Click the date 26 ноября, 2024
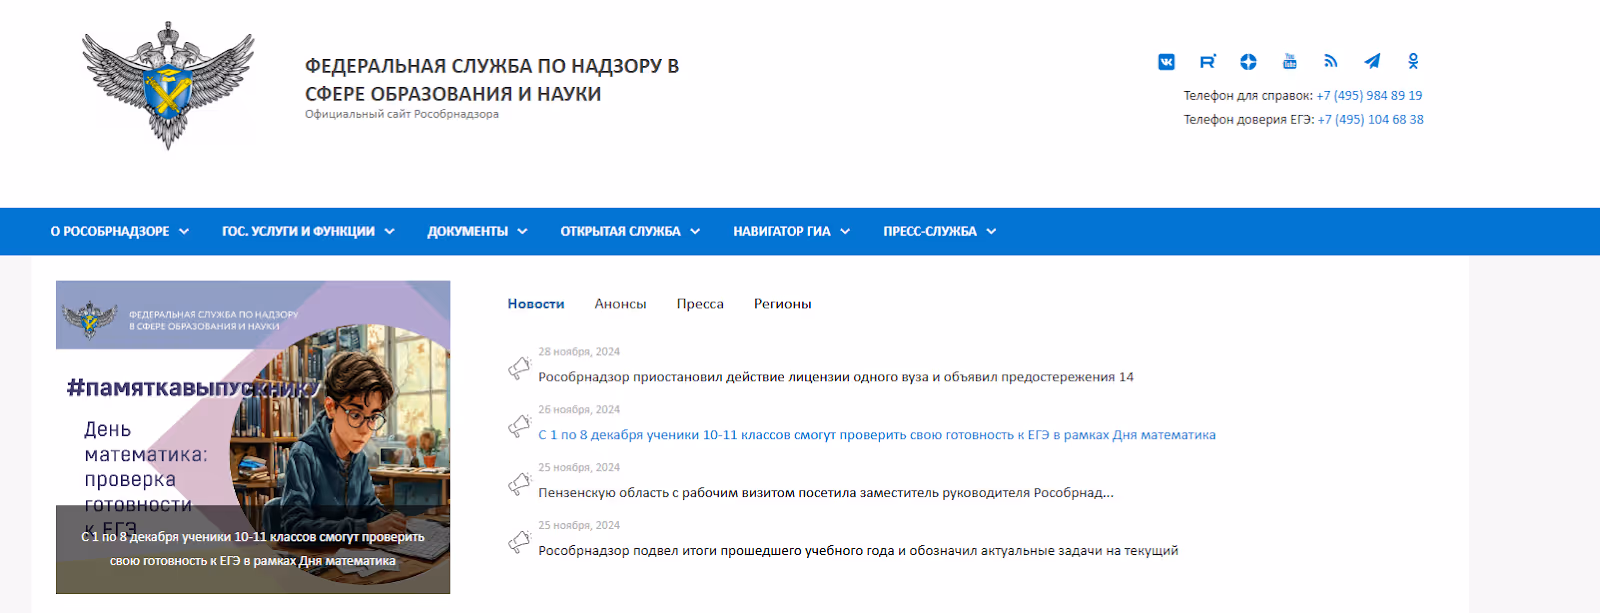 point(579,410)
